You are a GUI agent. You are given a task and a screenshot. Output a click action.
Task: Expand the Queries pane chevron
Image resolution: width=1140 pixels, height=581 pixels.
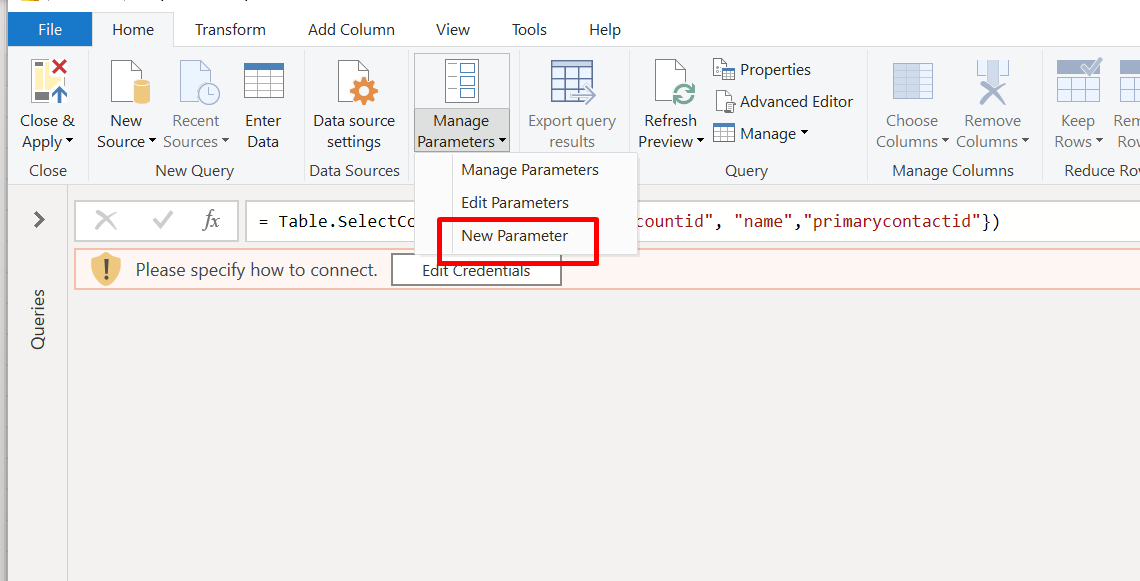pos(39,219)
